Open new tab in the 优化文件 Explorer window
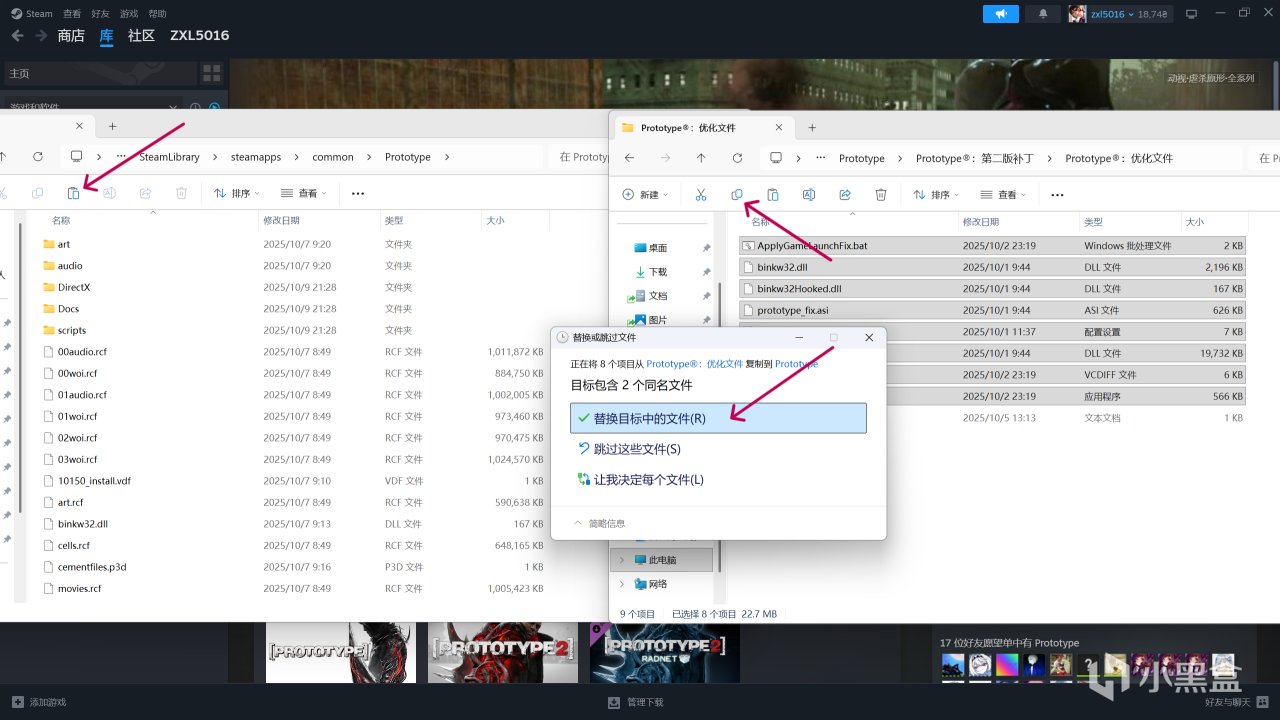The height and width of the screenshot is (720, 1280). [x=812, y=127]
